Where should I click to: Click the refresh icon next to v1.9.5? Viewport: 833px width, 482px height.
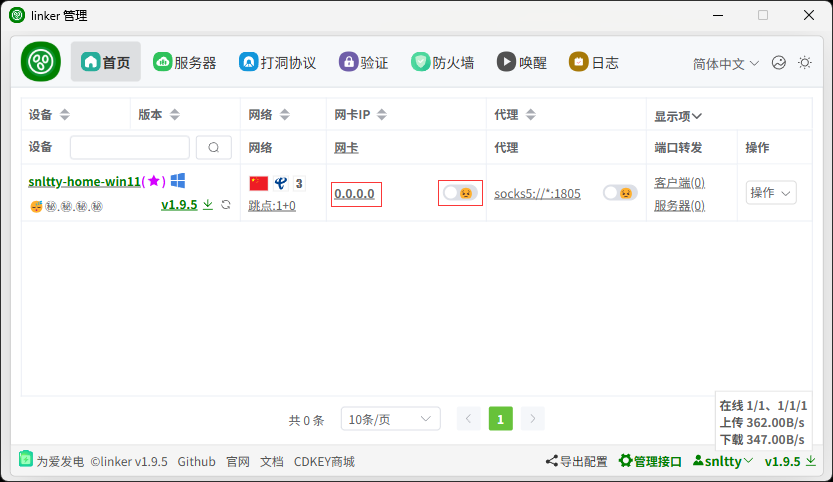(226, 205)
